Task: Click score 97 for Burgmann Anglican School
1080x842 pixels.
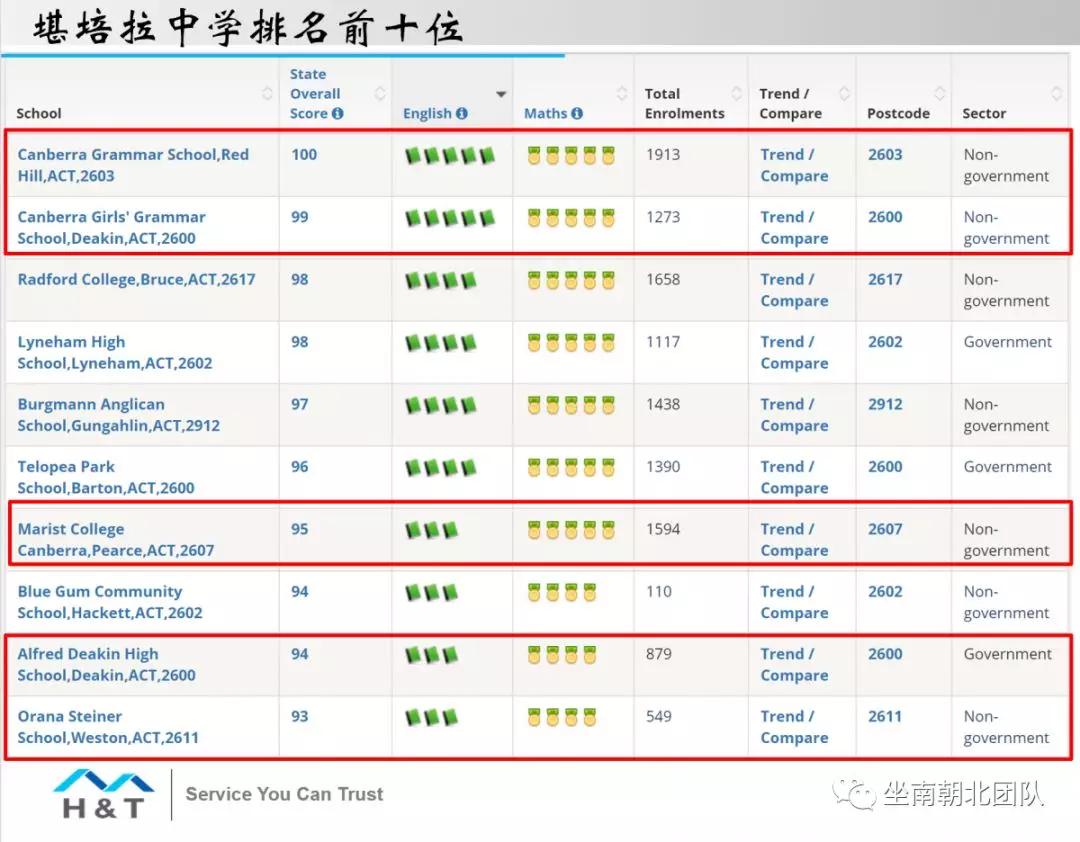Action: pyautogui.click(x=300, y=404)
